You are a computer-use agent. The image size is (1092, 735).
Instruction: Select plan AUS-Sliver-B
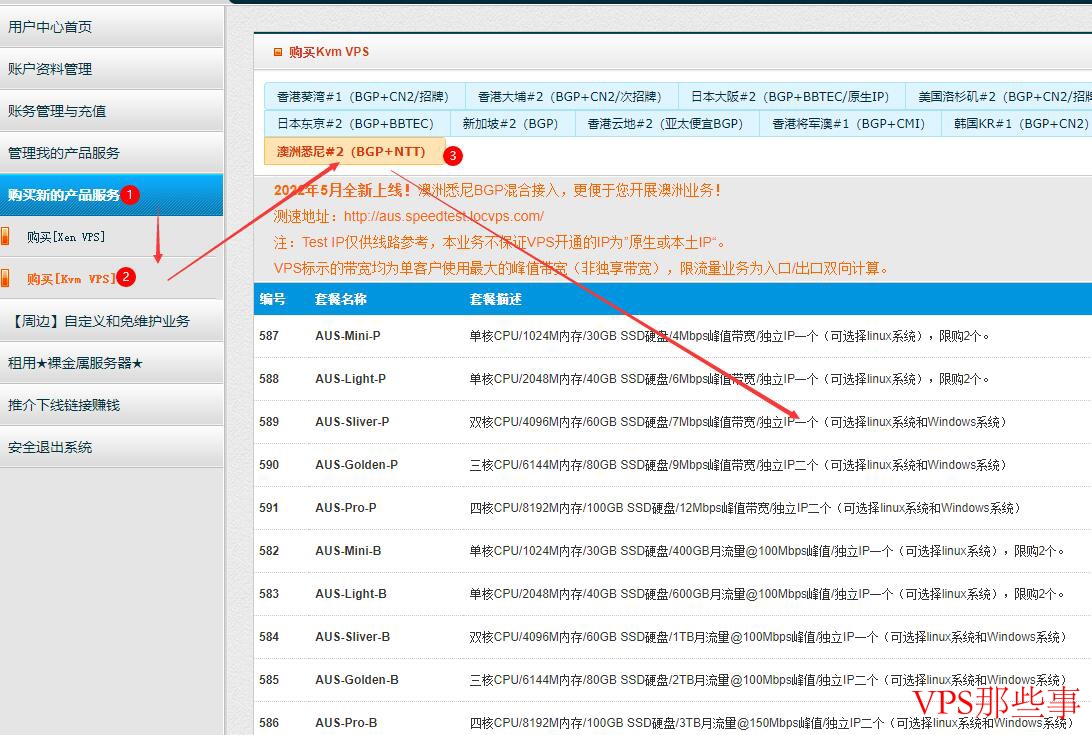352,637
